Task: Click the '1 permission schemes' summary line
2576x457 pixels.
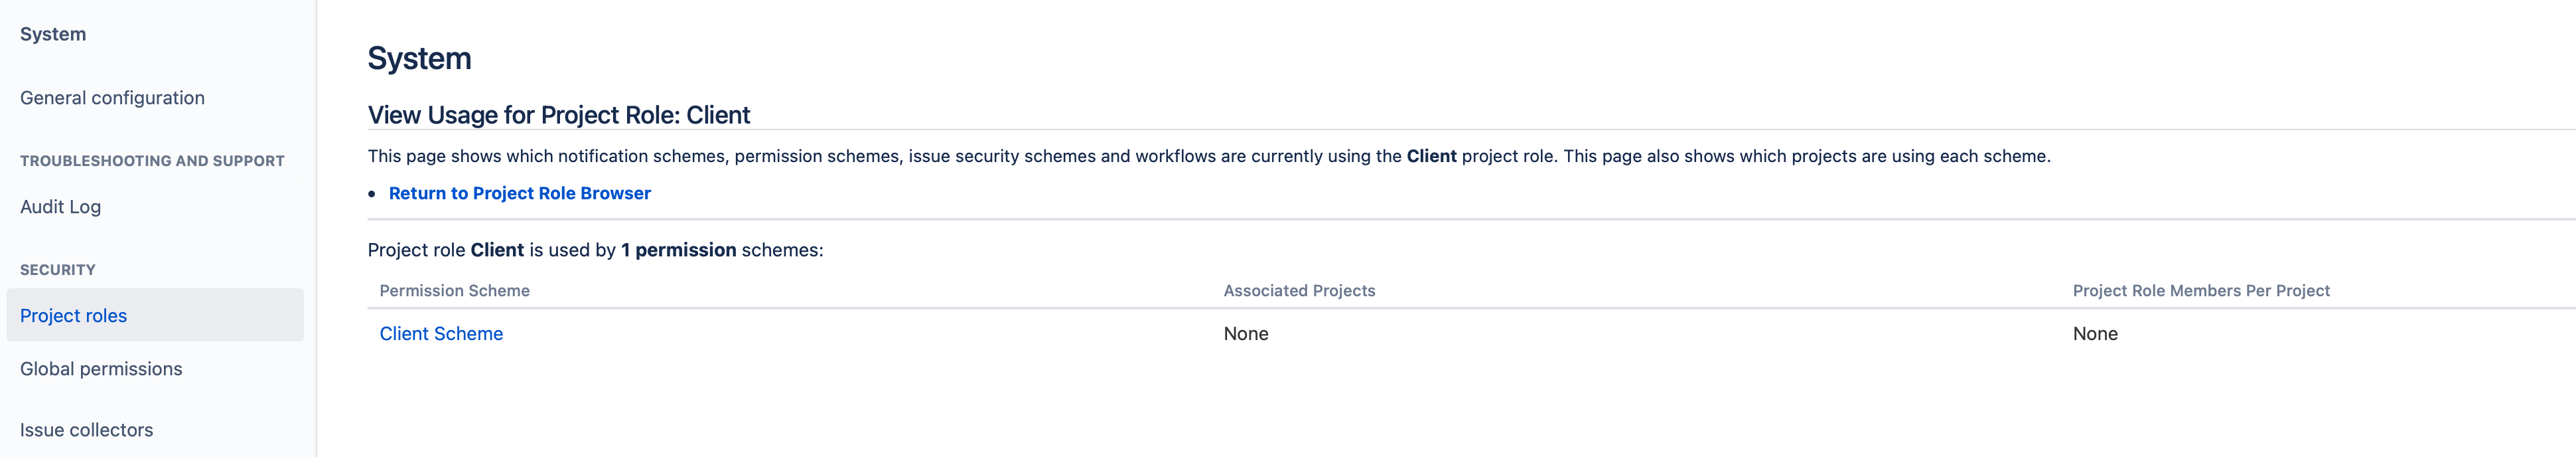Action: (595, 250)
